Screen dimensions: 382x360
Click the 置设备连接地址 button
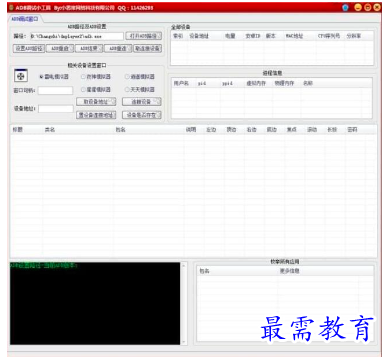click(x=96, y=115)
